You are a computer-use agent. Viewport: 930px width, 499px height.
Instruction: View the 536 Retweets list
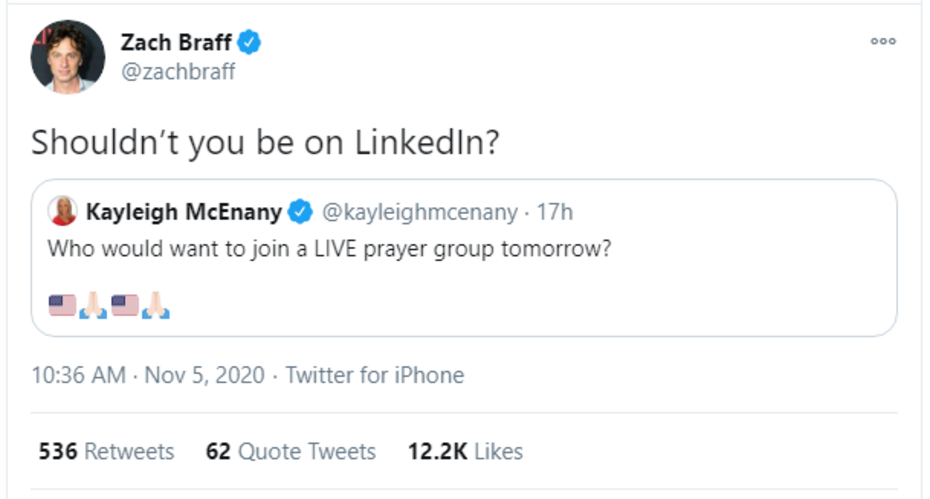click(106, 452)
